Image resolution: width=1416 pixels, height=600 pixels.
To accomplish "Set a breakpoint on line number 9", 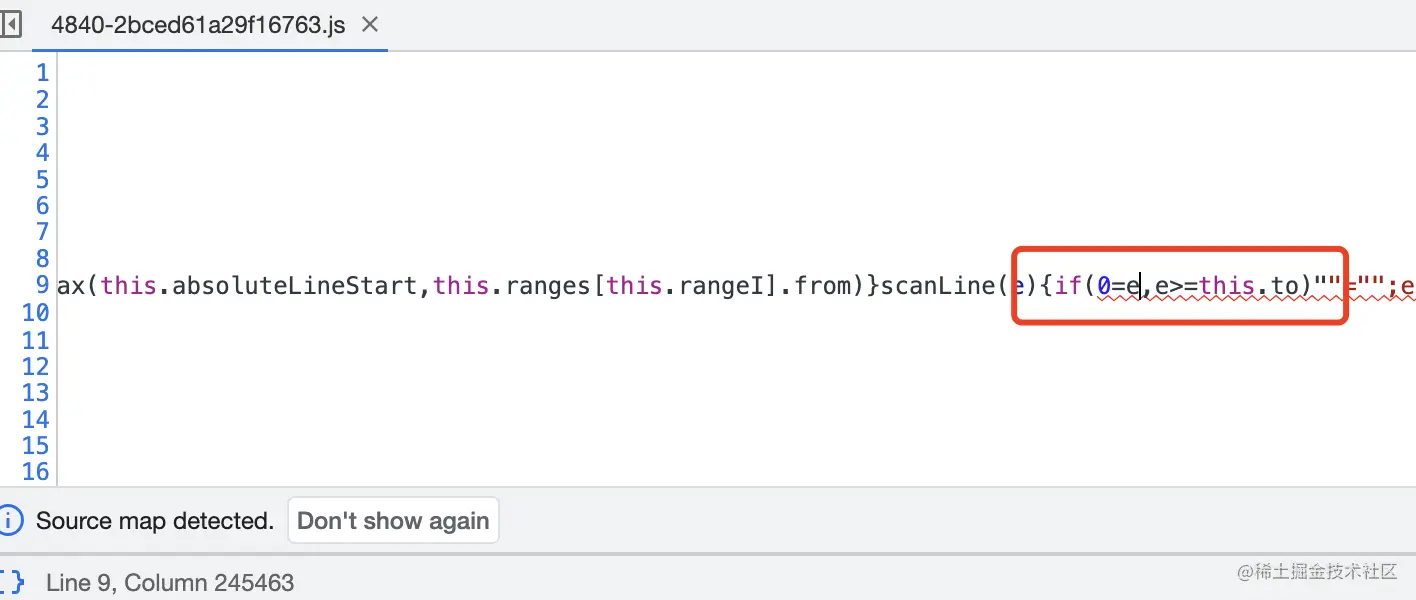I will click(42, 285).
